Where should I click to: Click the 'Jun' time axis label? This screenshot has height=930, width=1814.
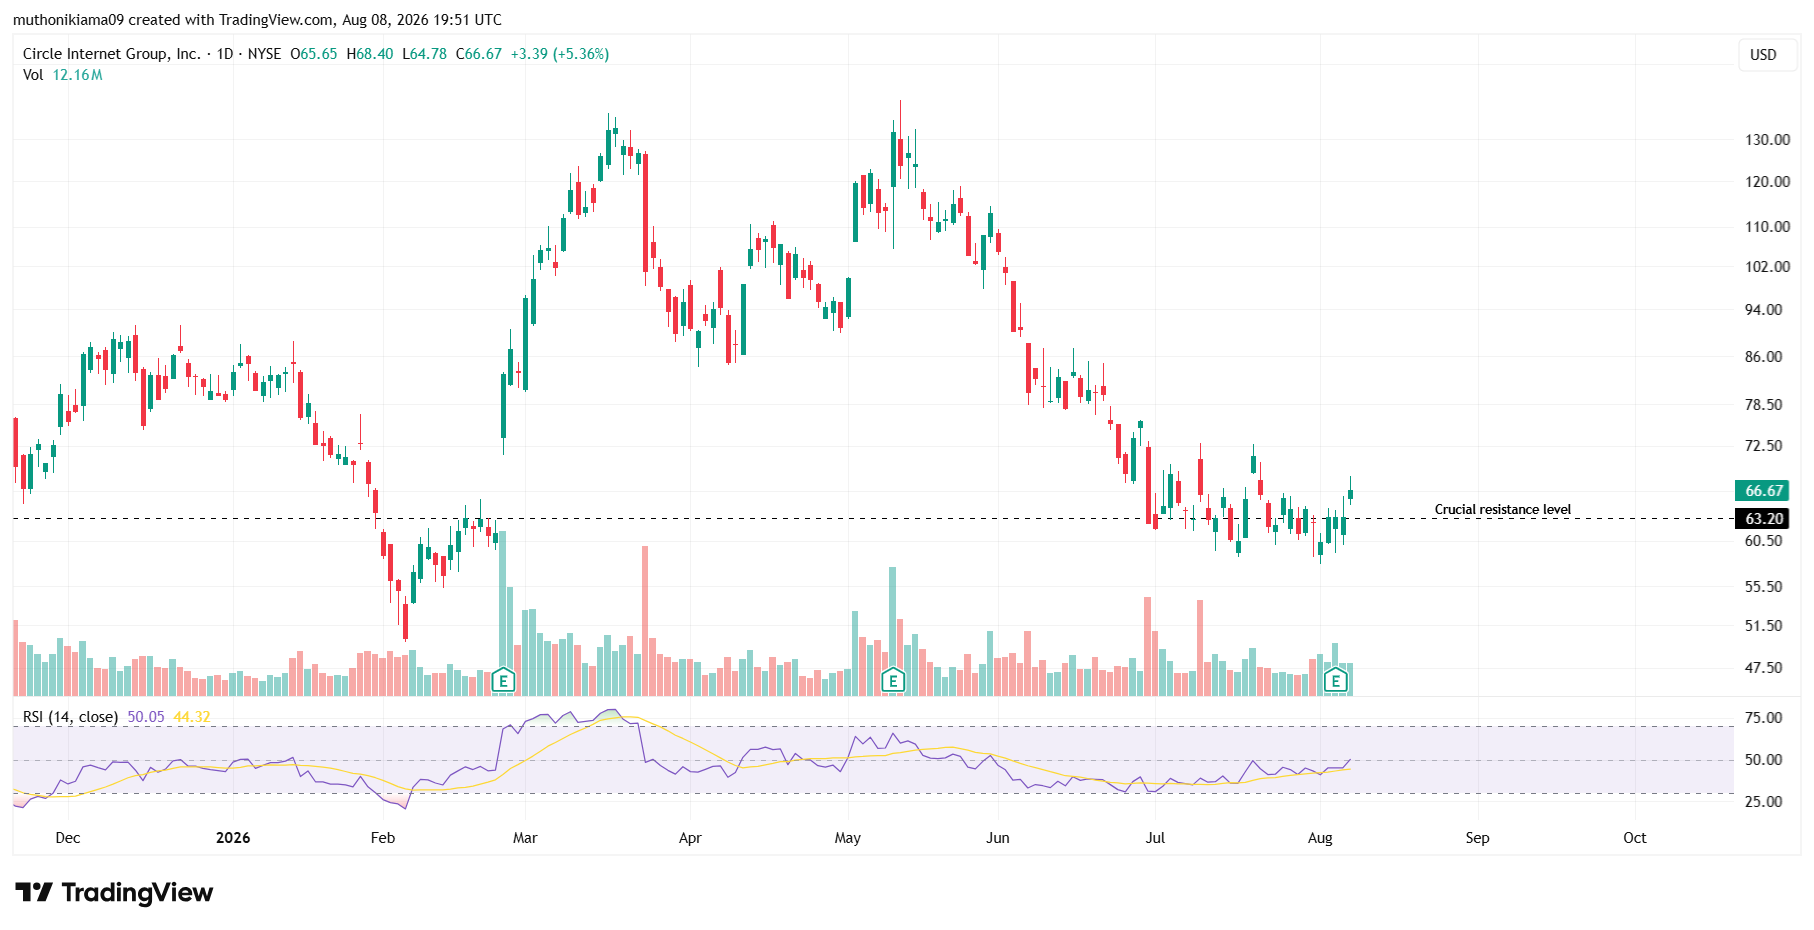(x=998, y=838)
